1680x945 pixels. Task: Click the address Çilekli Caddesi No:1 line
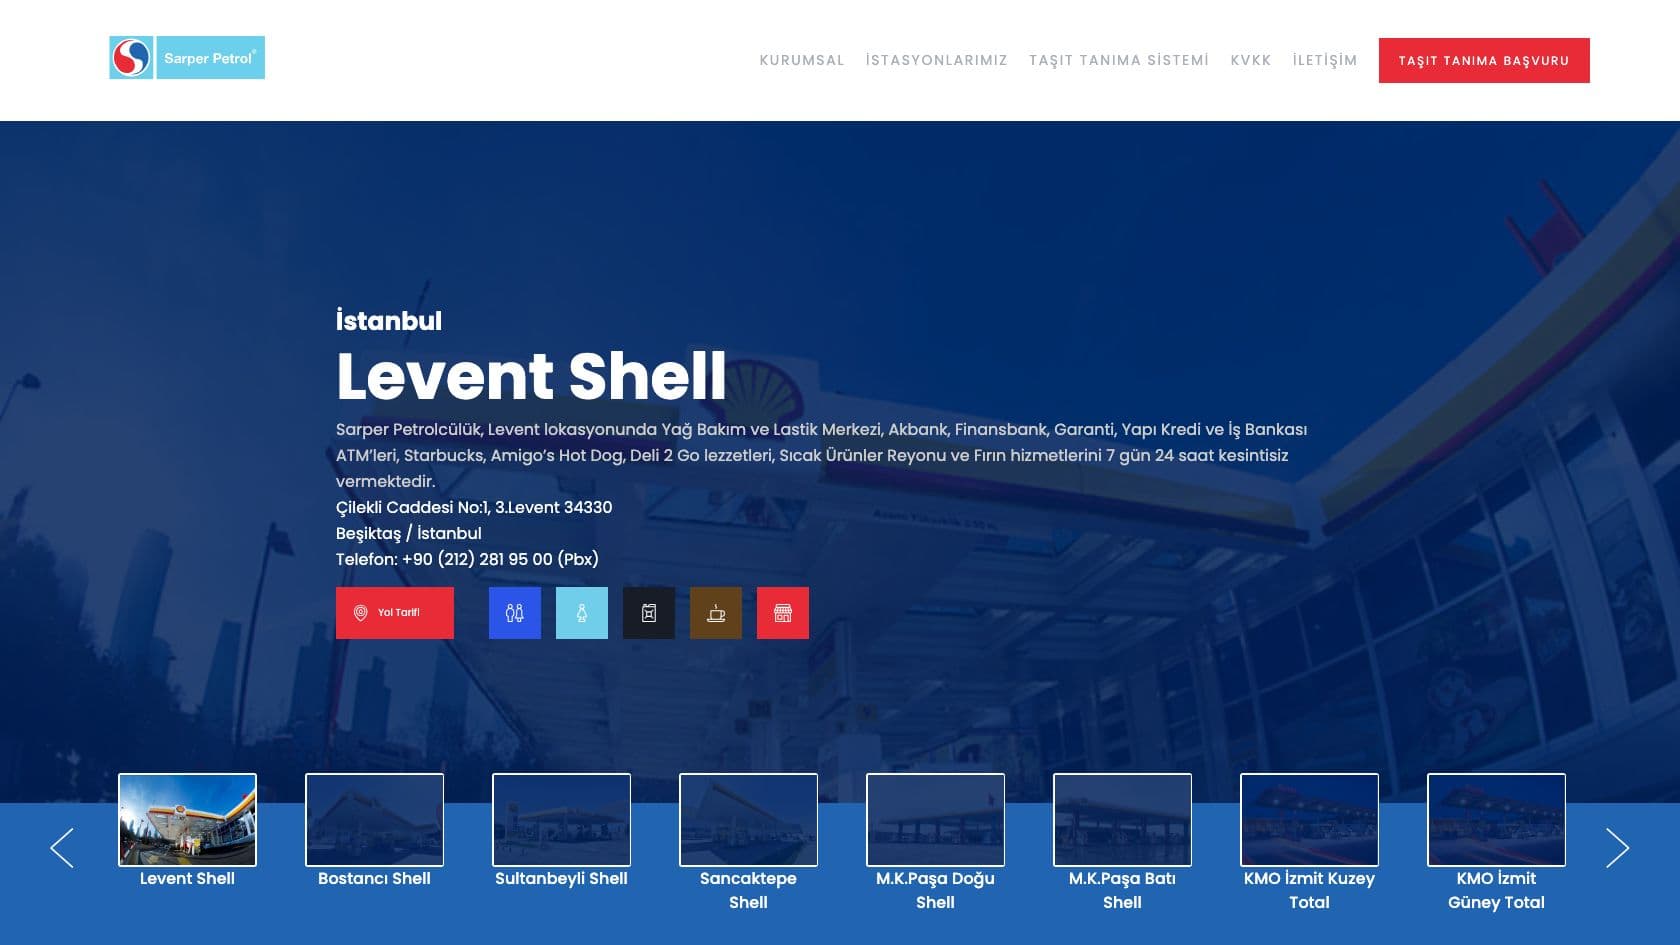(474, 507)
